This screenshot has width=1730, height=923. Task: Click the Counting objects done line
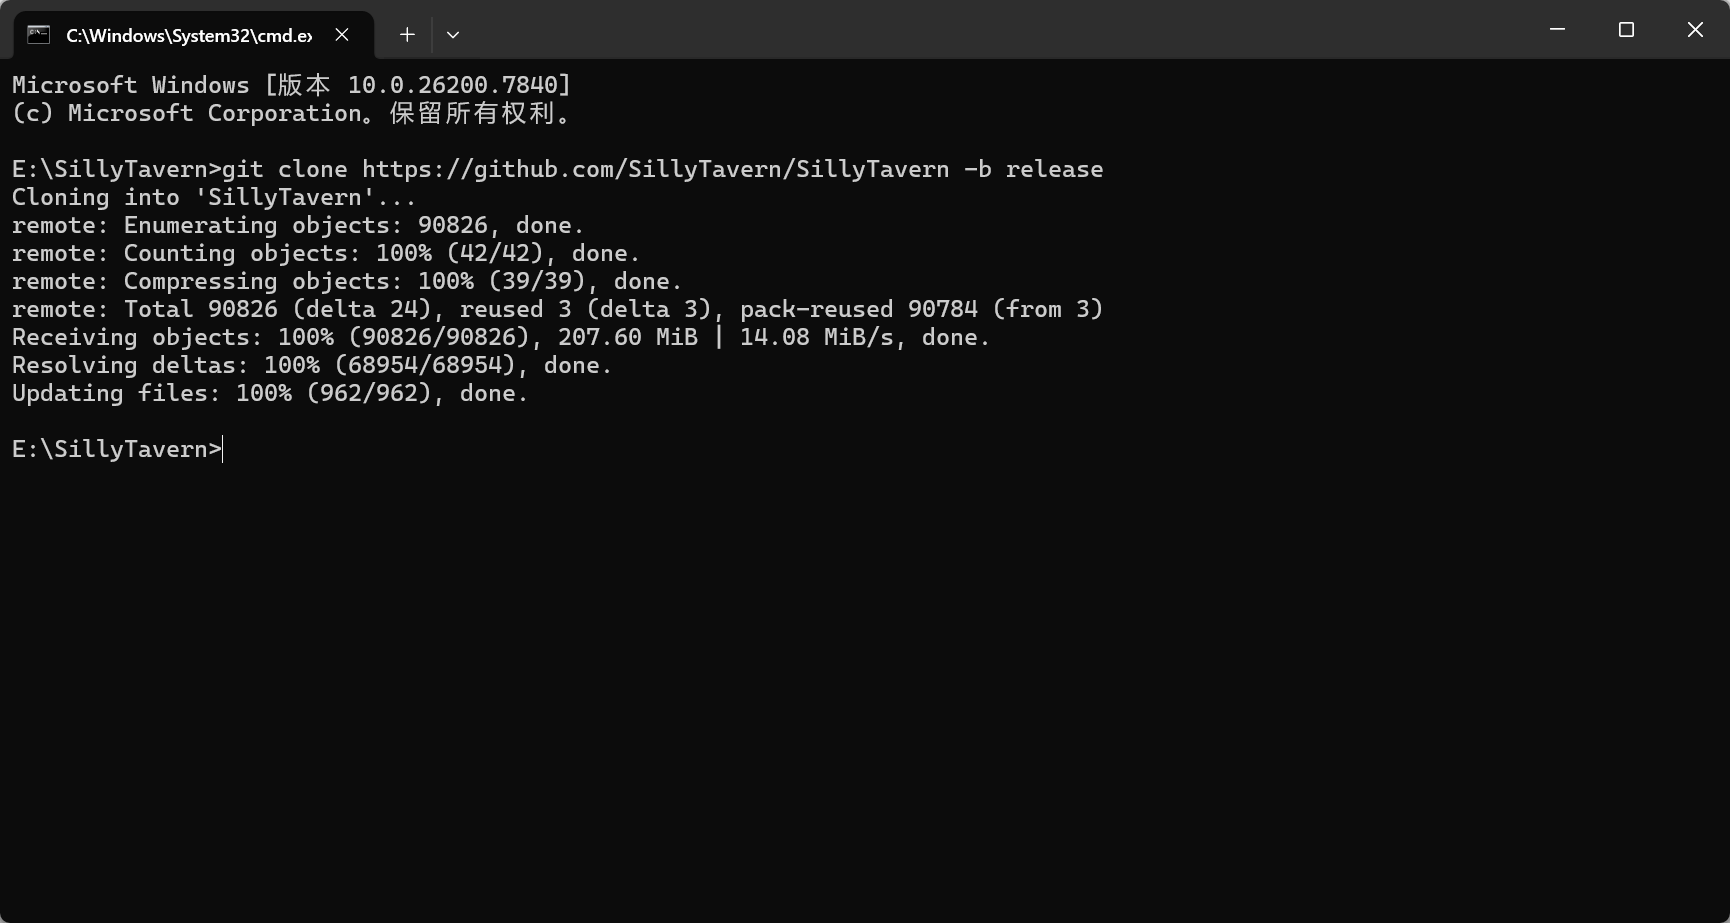coord(325,253)
